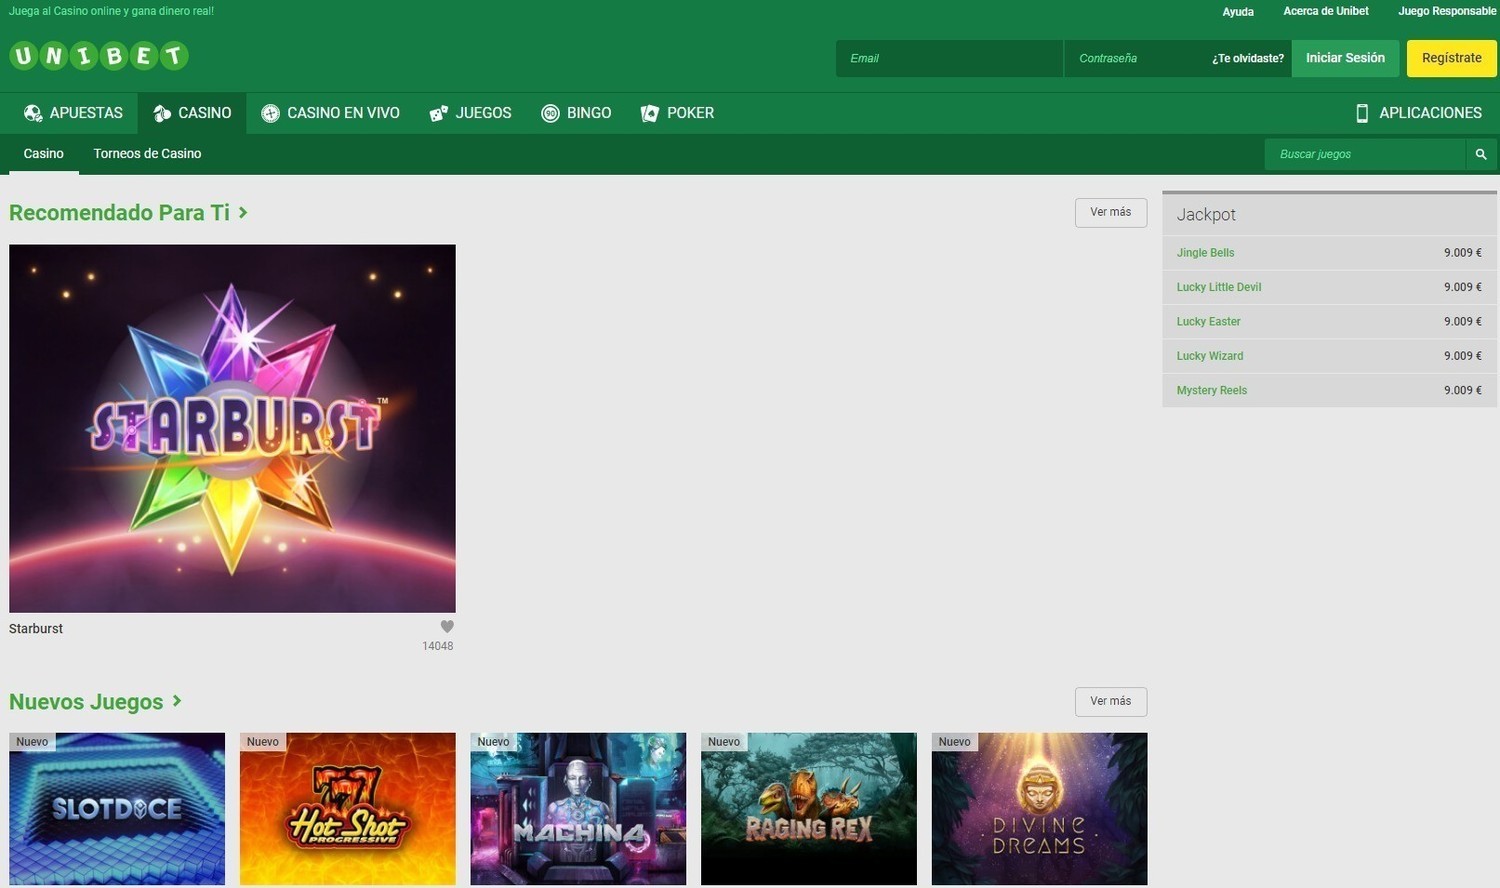
Task: Open the Juegos section
Action: [470, 113]
